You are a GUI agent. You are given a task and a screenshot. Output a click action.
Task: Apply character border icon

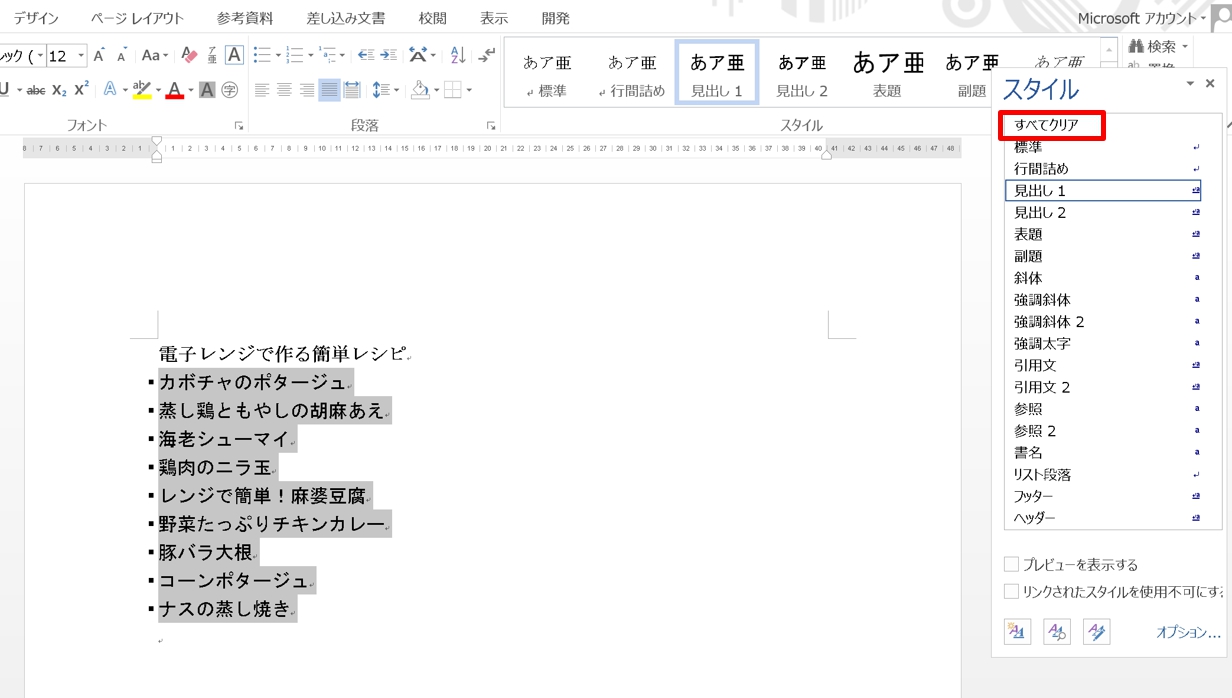tap(234, 56)
